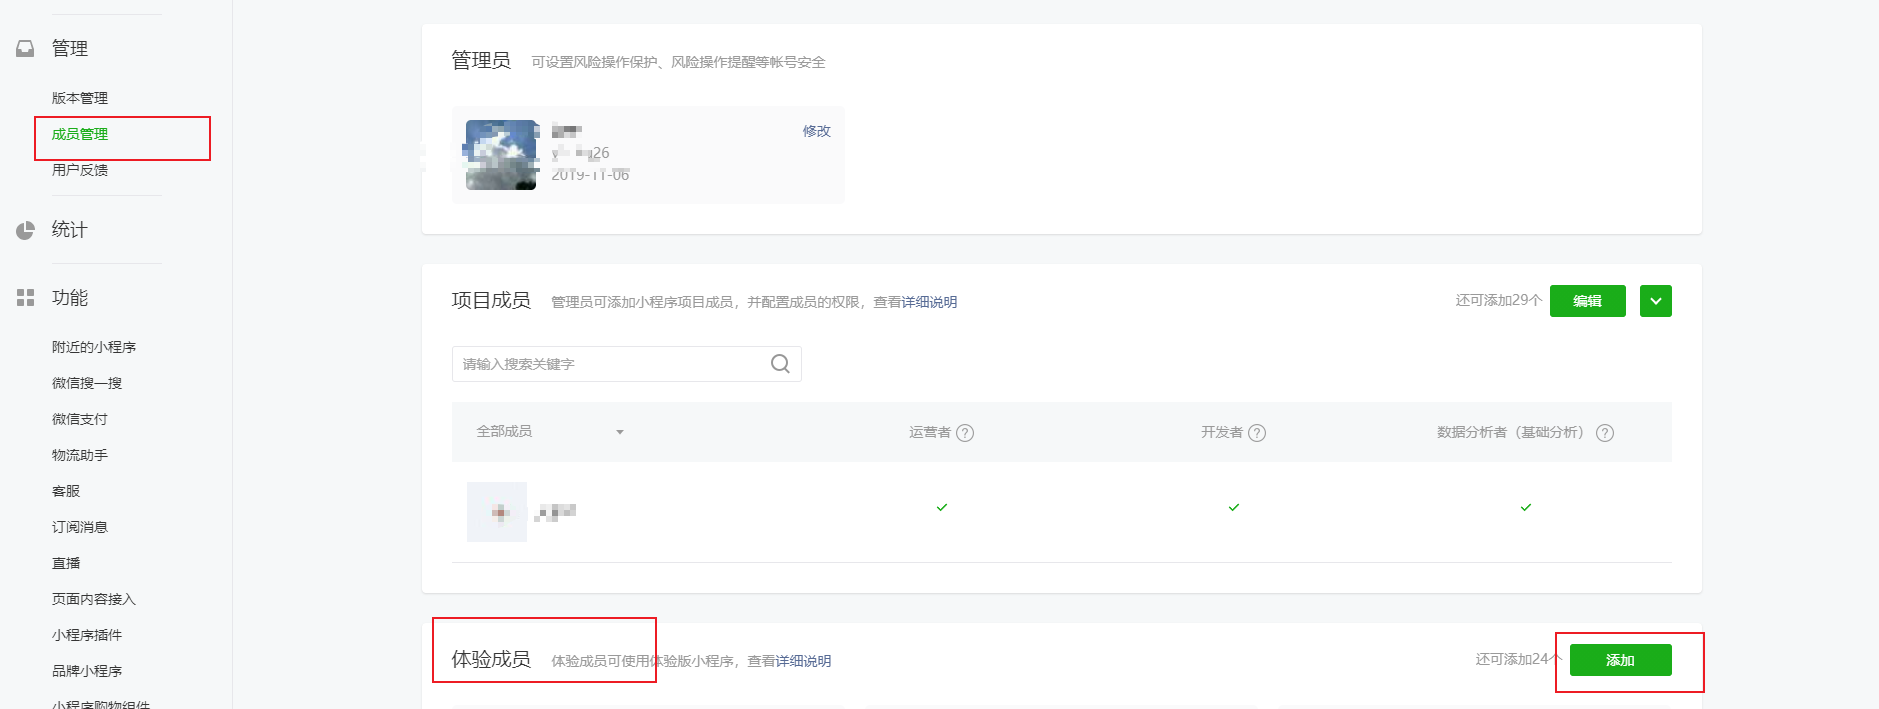Click the 数据分析者 permission checkmark
This screenshot has width=1879, height=709.
1526,507
